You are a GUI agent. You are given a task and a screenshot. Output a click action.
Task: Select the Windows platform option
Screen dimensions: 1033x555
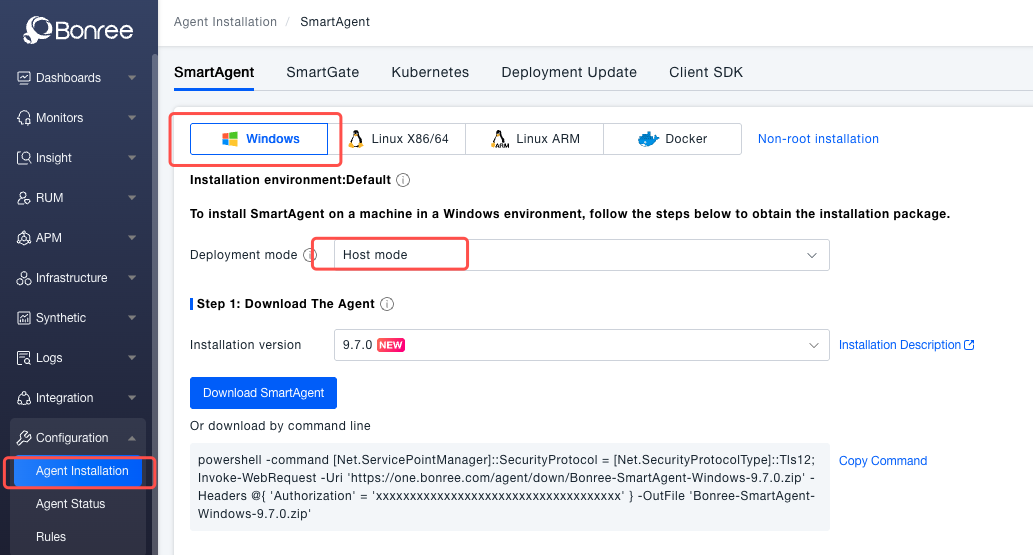click(260, 139)
